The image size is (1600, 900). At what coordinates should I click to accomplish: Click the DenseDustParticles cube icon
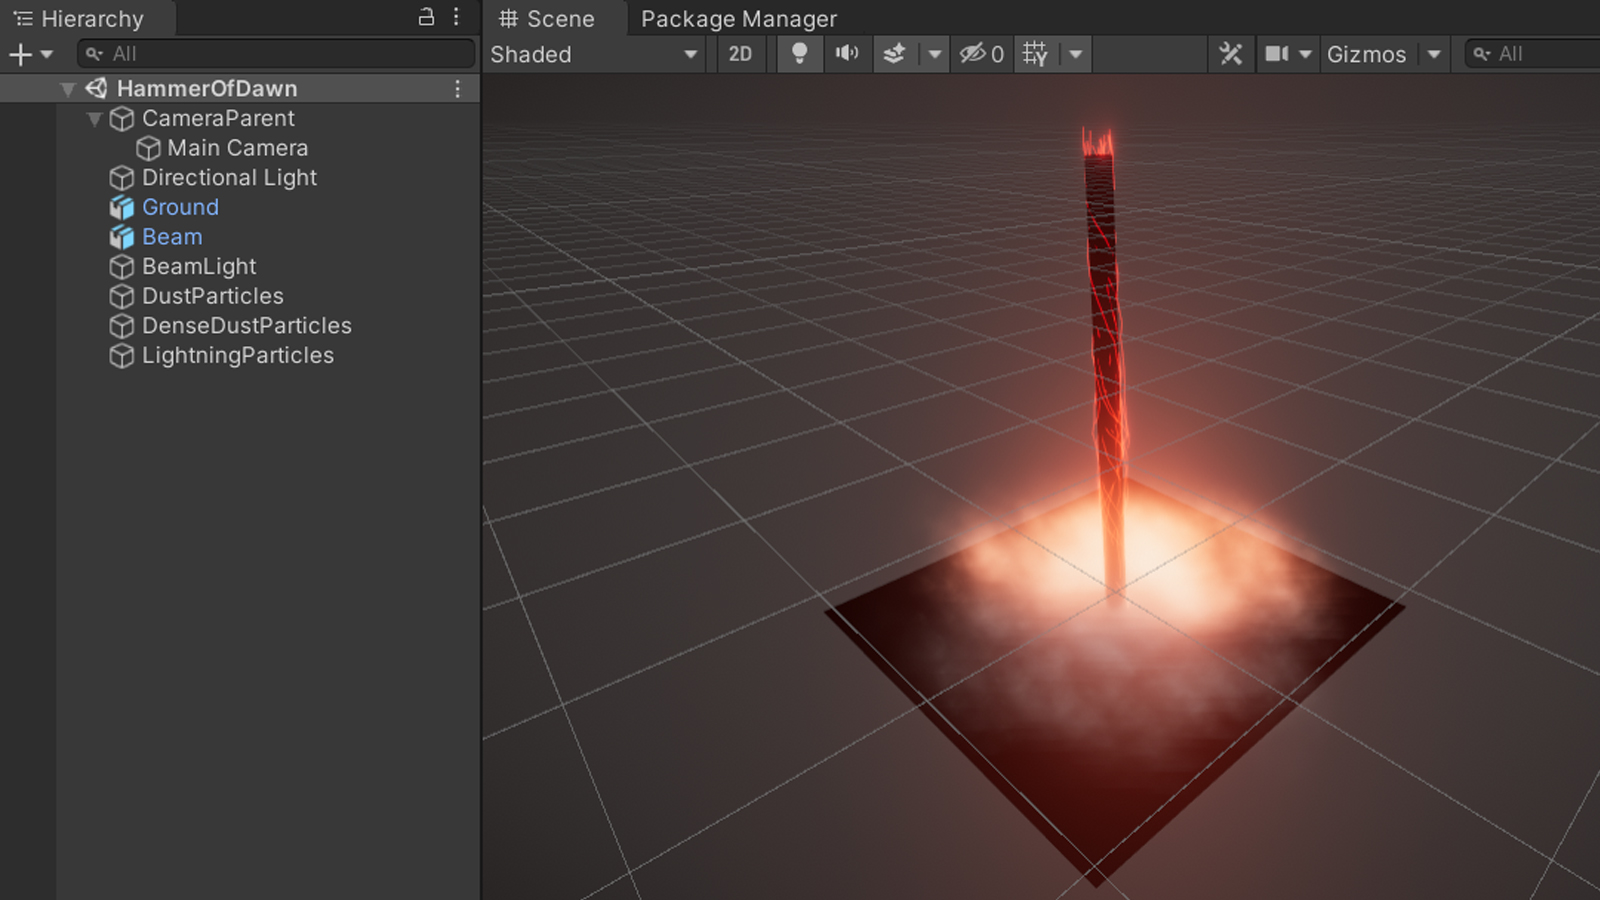click(122, 326)
